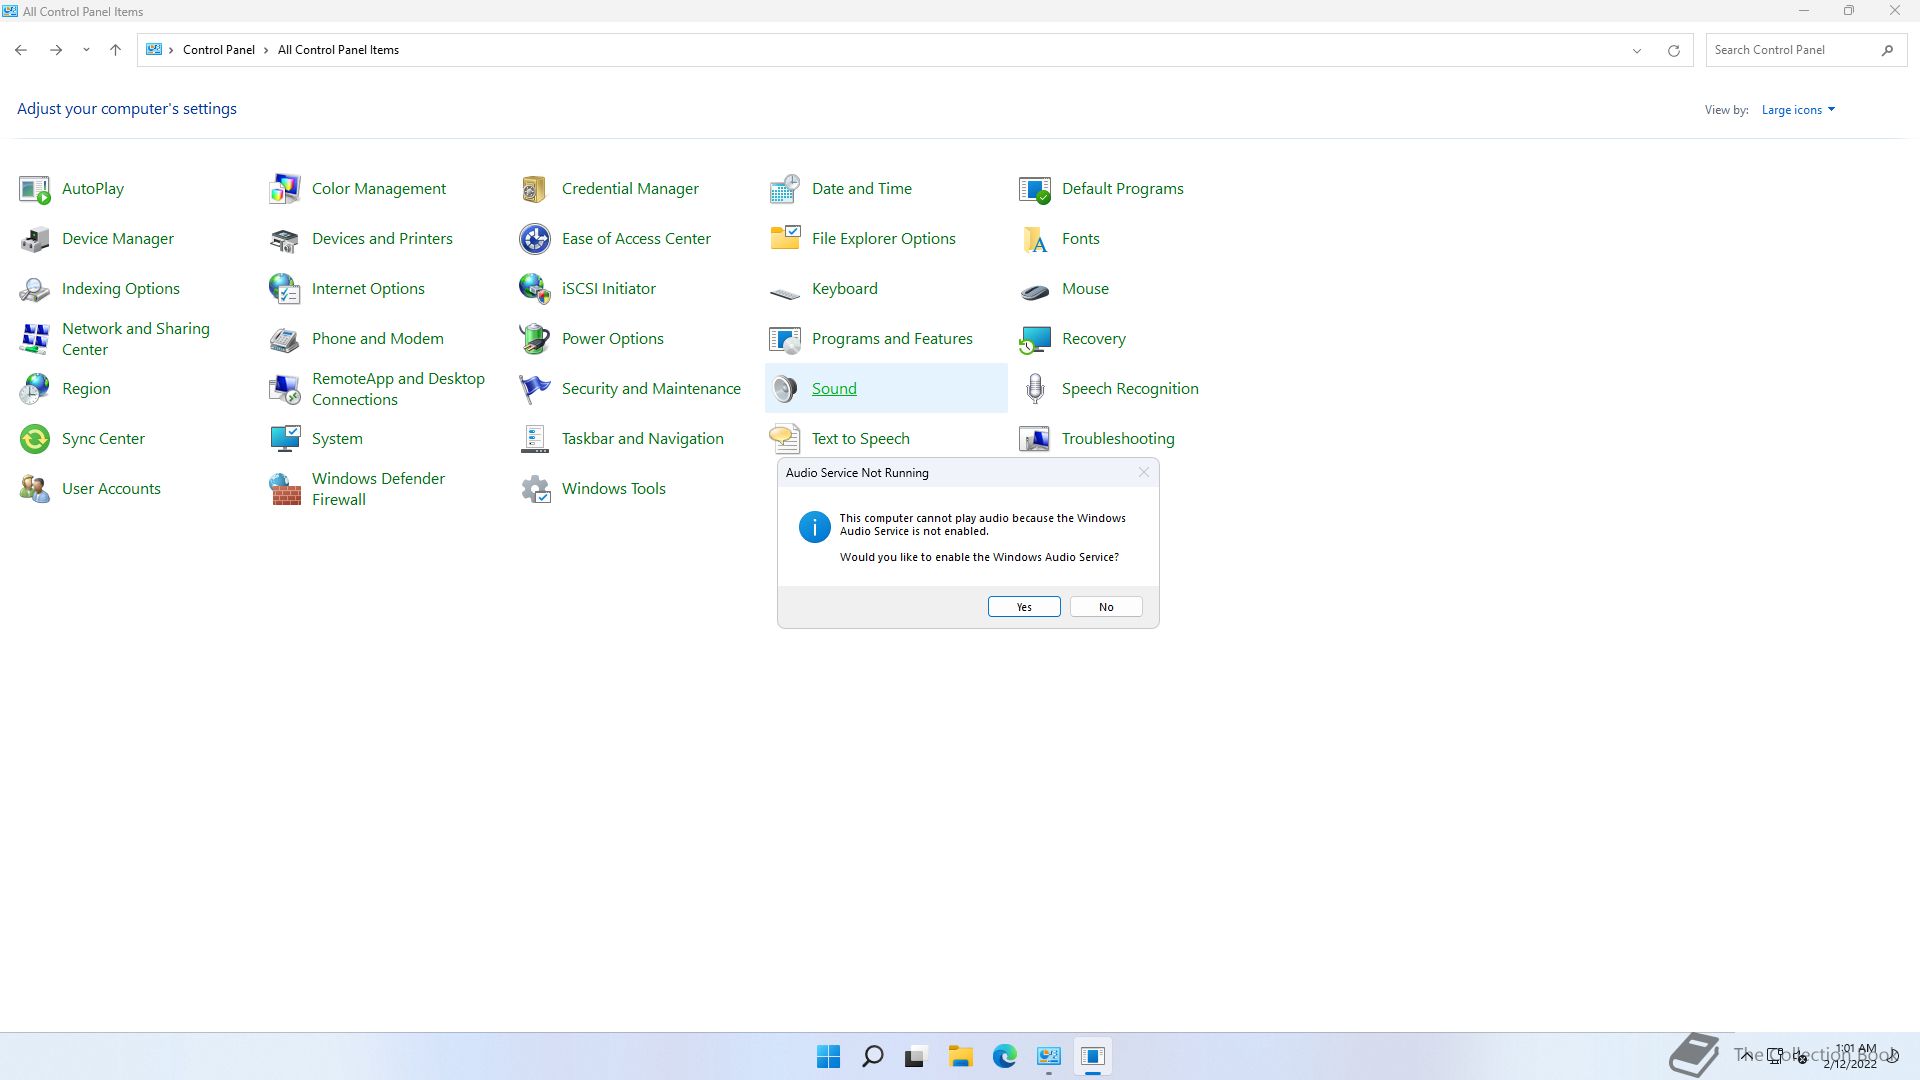Launch Microsoft Edge from taskbar
This screenshot has width=1920, height=1080.
(1004, 1057)
